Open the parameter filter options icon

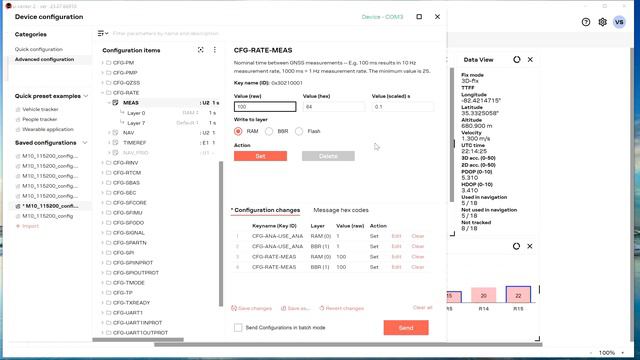point(102,33)
